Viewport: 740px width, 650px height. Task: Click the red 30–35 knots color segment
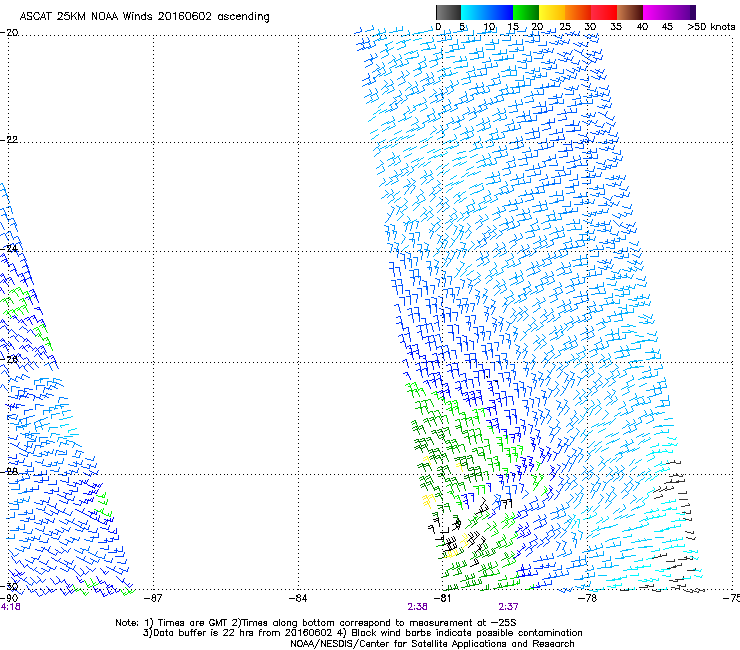click(604, 12)
